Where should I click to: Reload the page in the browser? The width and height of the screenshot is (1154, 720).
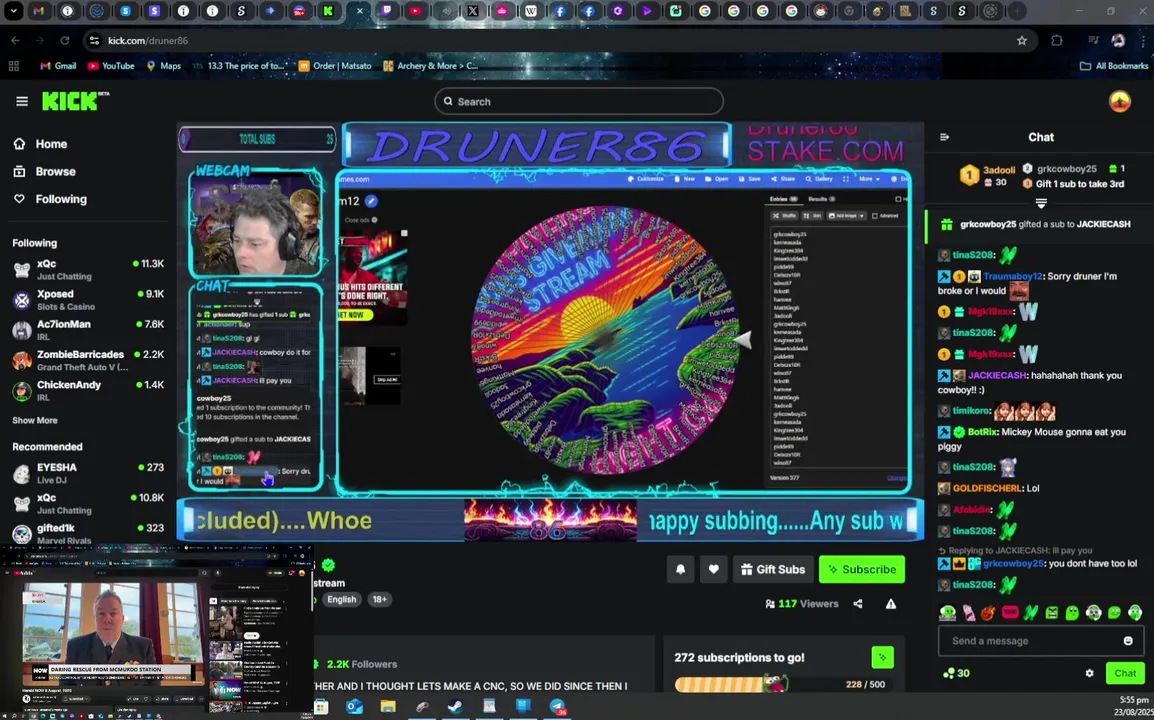tap(65, 40)
